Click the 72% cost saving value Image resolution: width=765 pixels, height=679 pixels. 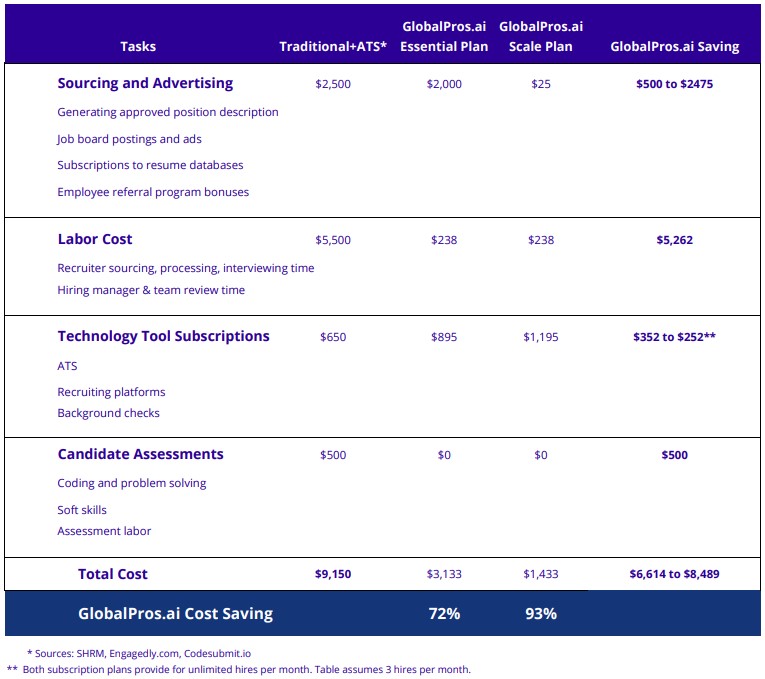tap(444, 613)
